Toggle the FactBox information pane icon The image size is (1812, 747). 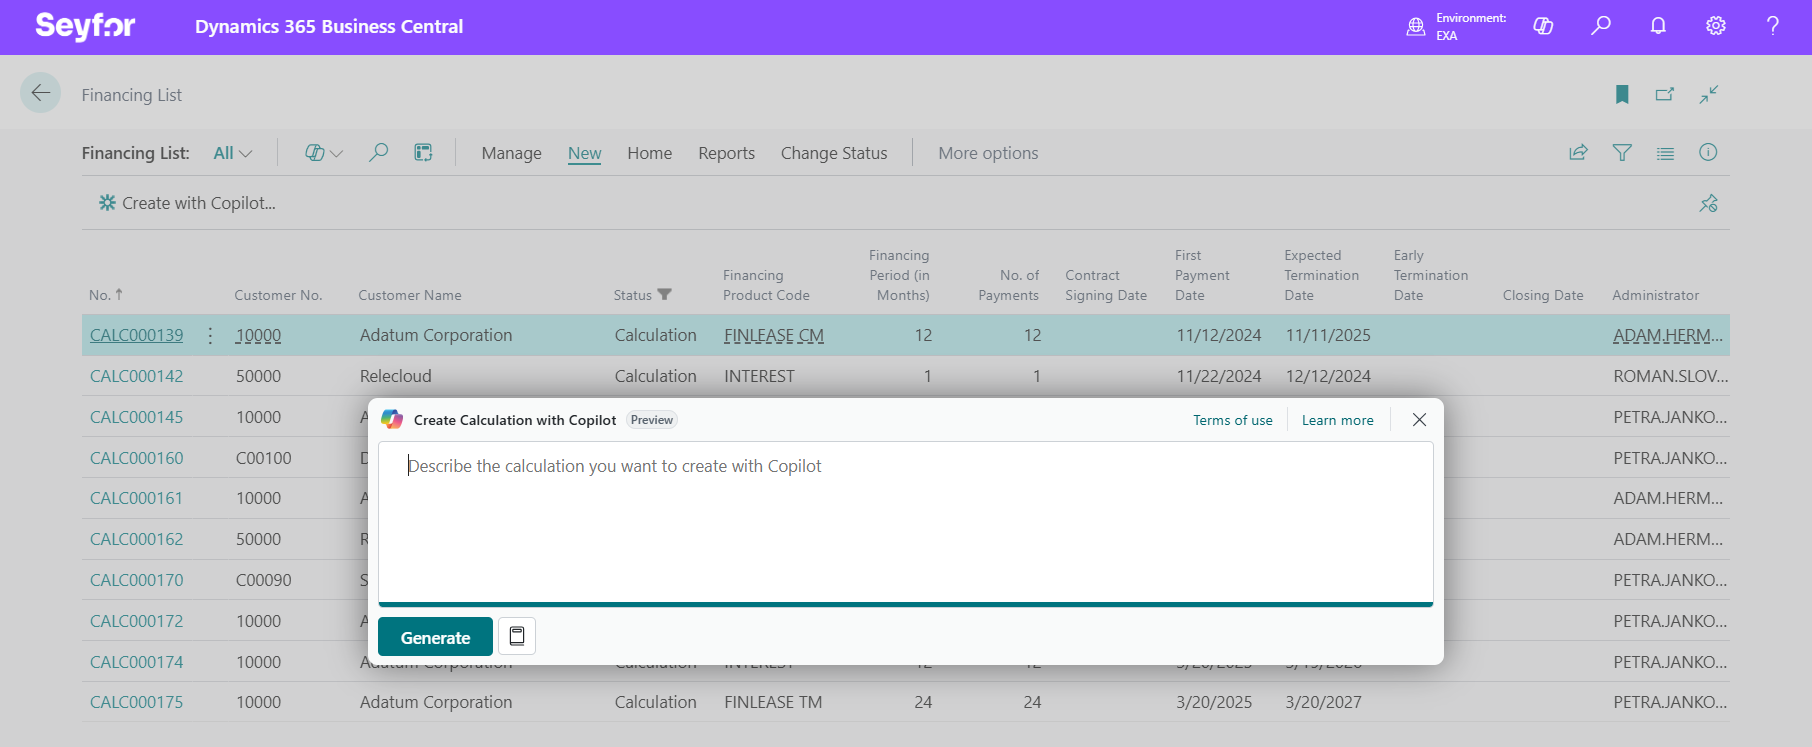pyautogui.click(x=1708, y=153)
